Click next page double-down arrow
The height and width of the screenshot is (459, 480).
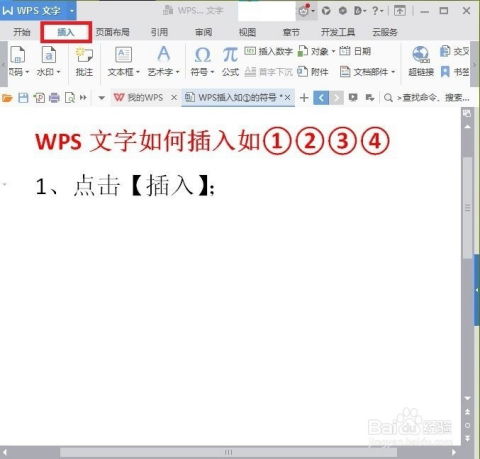click(468, 438)
